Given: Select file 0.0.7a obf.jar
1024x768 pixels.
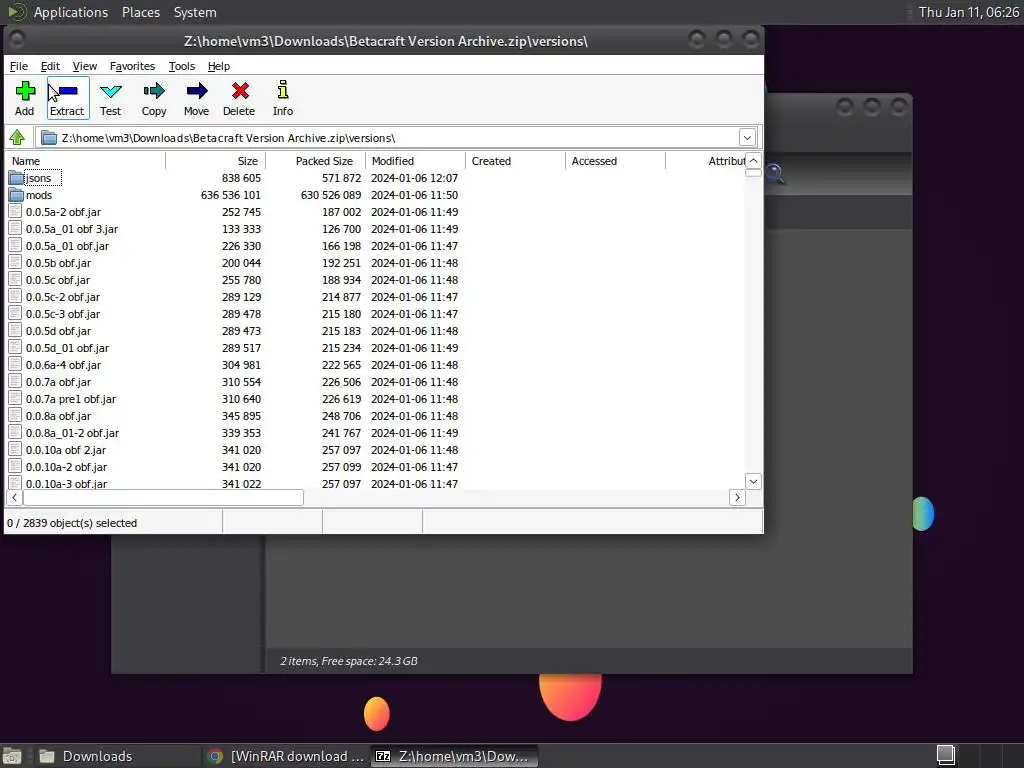Looking at the screenshot, I should (x=58, y=381).
